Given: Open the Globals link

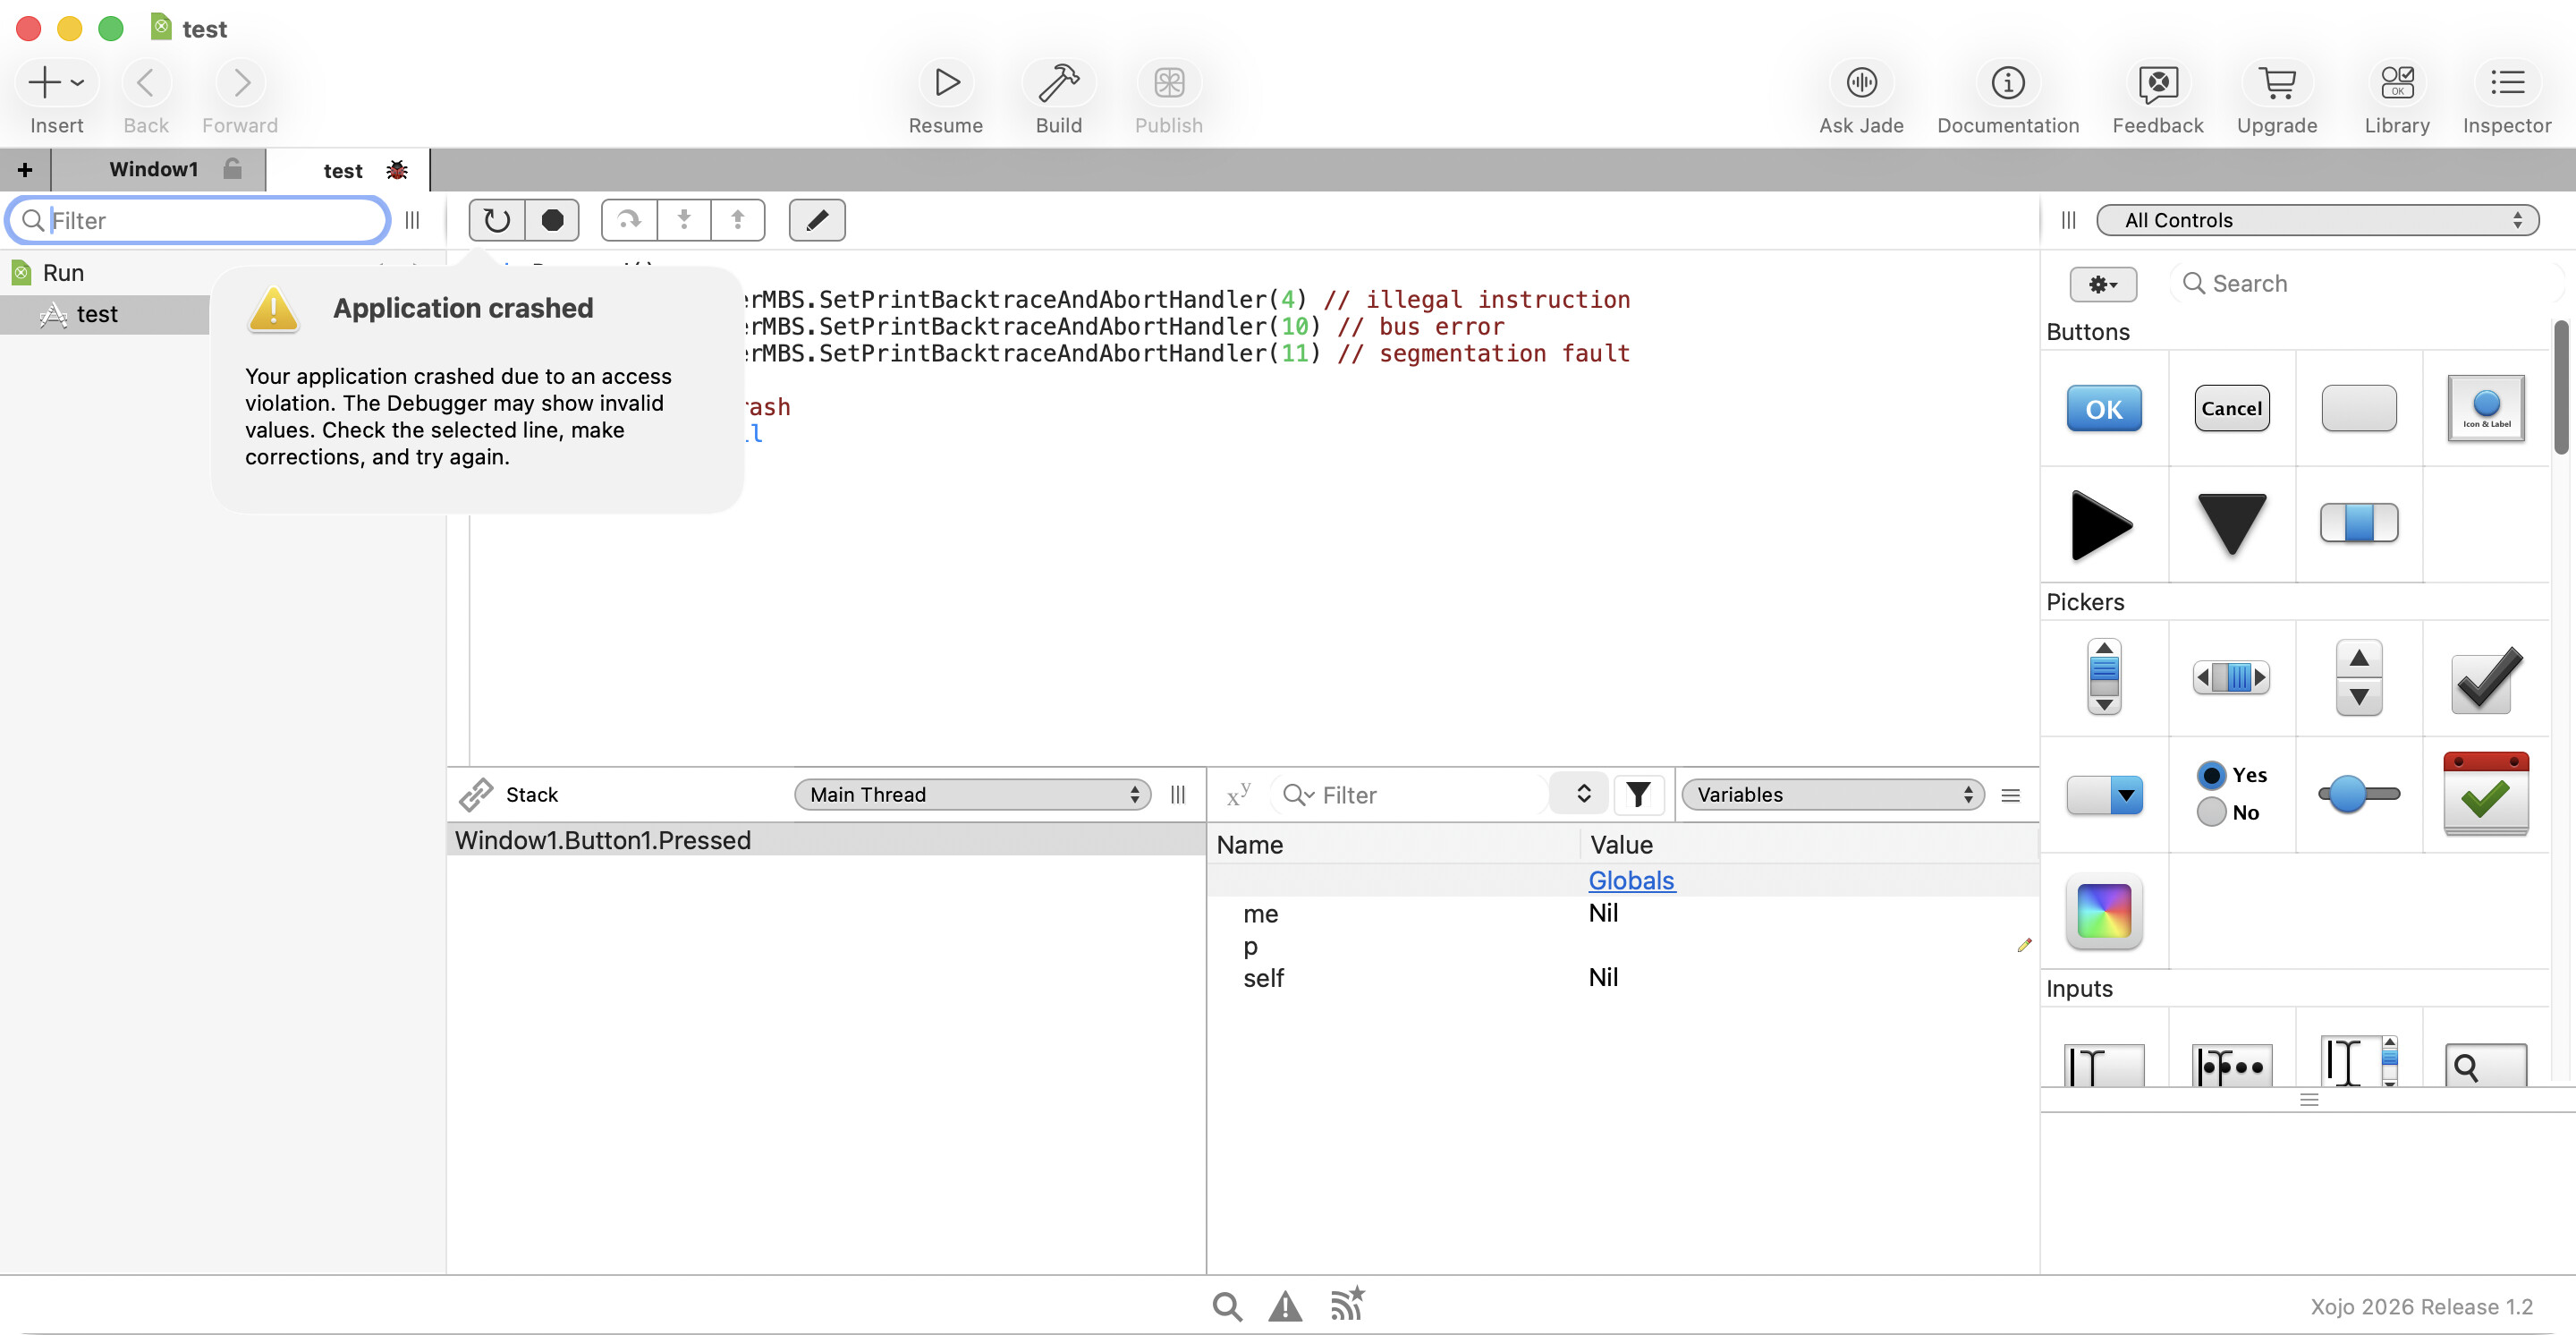Looking at the screenshot, I should click(1631, 880).
